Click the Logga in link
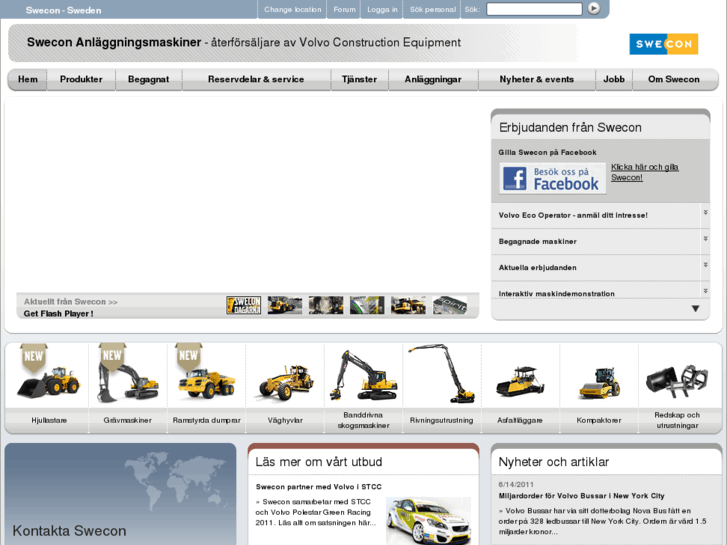The image size is (727, 545). click(x=382, y=9)
